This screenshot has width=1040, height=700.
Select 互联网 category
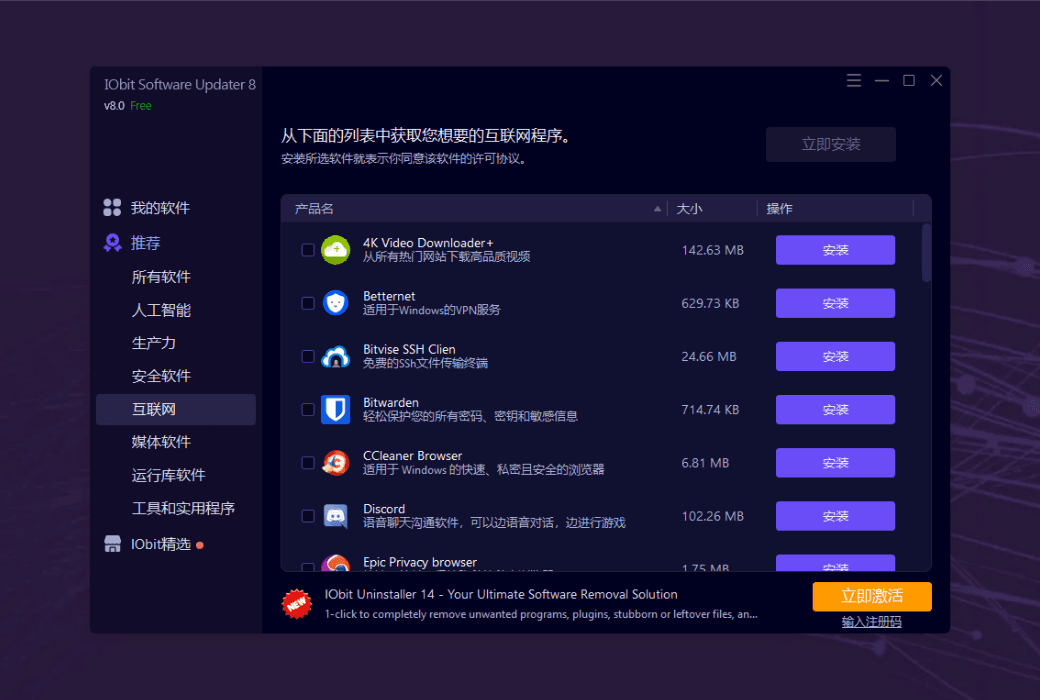[176, 409]
